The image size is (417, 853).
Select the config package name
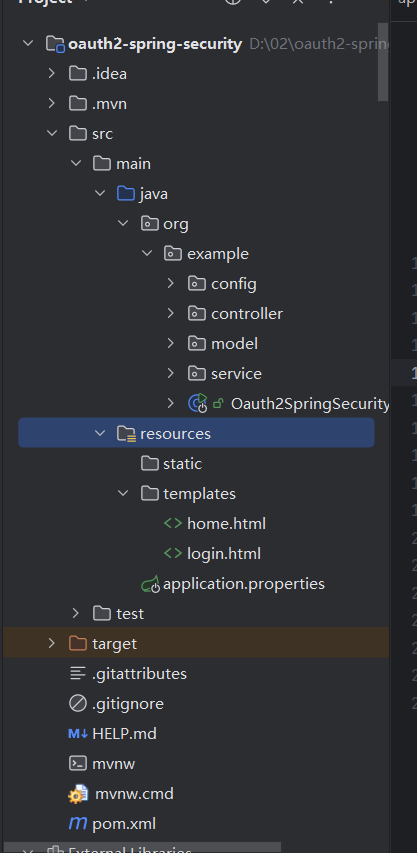234,283
